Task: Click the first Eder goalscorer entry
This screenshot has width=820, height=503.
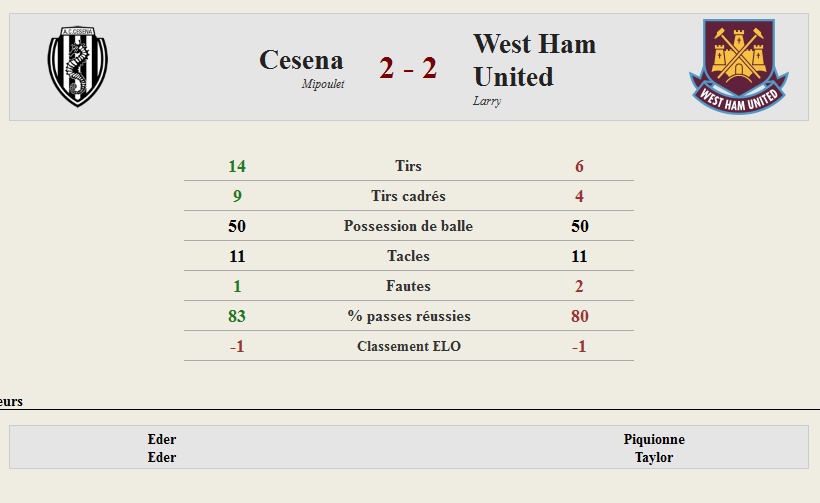Action: [x=162, y=439]
